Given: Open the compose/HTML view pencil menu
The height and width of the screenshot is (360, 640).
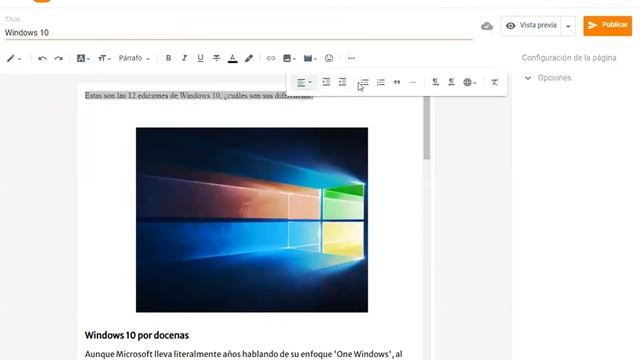Looking at the screenshot, I should click(13, 58).
